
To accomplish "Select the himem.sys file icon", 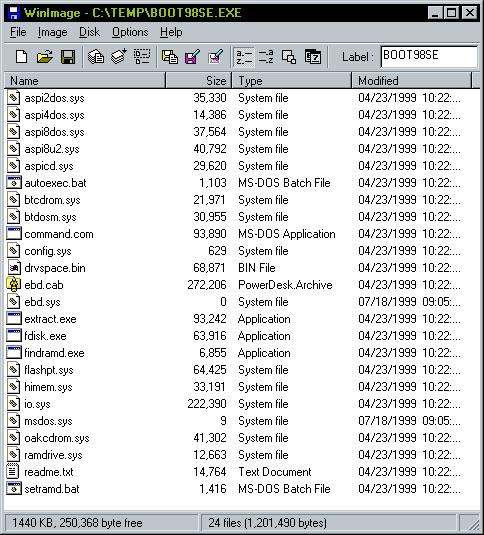I will click(14, 387).
